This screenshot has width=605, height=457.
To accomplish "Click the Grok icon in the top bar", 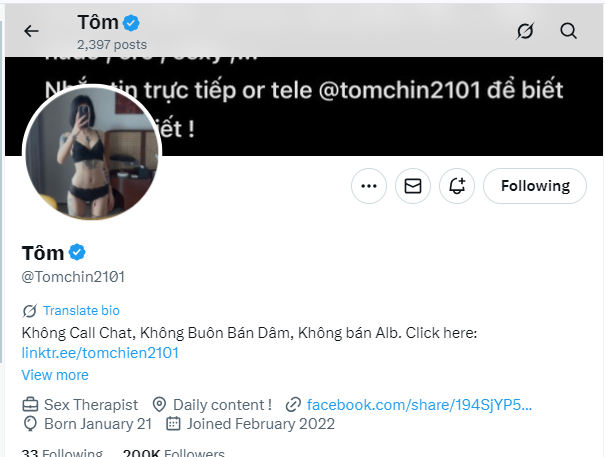I will point(525,30).
